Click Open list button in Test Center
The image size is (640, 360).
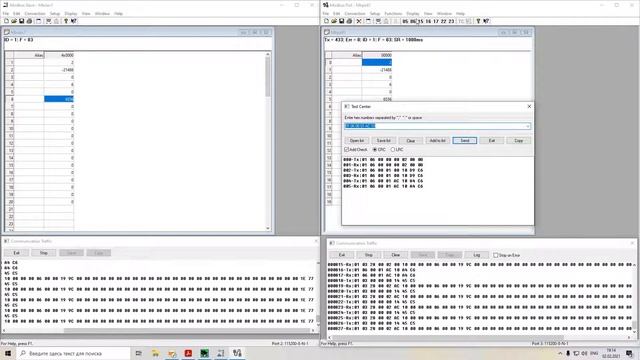click(x=357, y=140)
